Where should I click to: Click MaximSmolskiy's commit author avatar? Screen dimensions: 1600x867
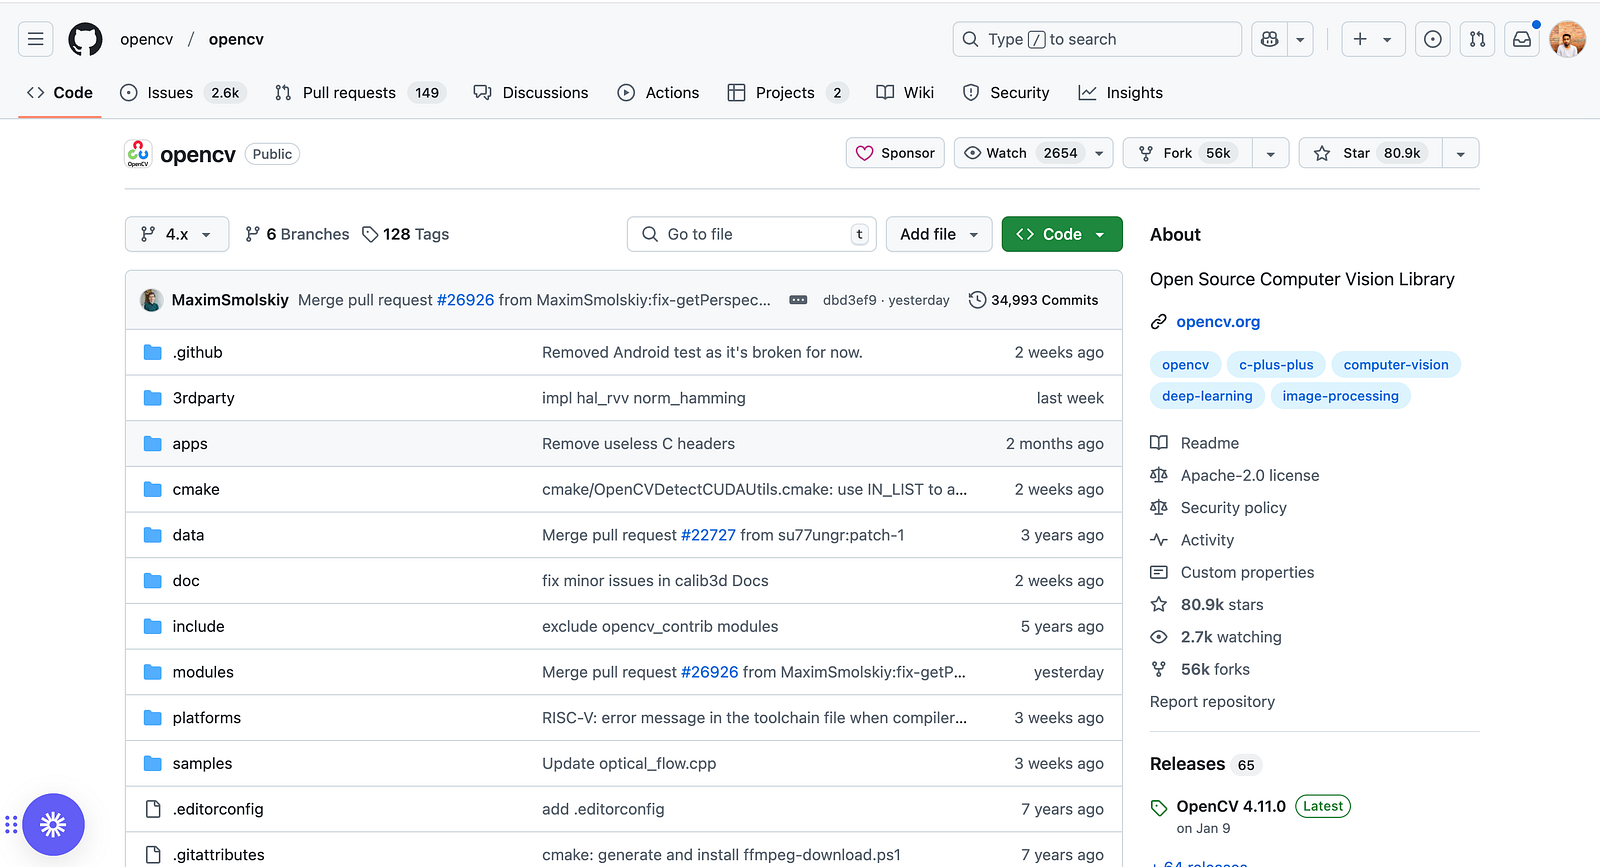pyautogui.click(x=152, y=300)
